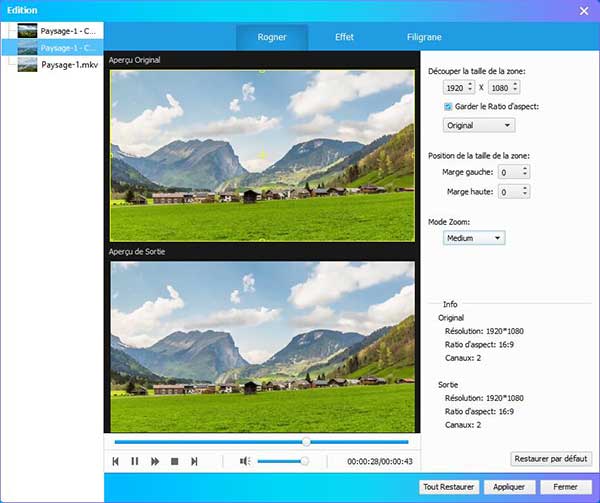Viewport: 600px width, 503px height.
Task: Close the Edition window
Action: pyautogui.click(x=584, y=10)
